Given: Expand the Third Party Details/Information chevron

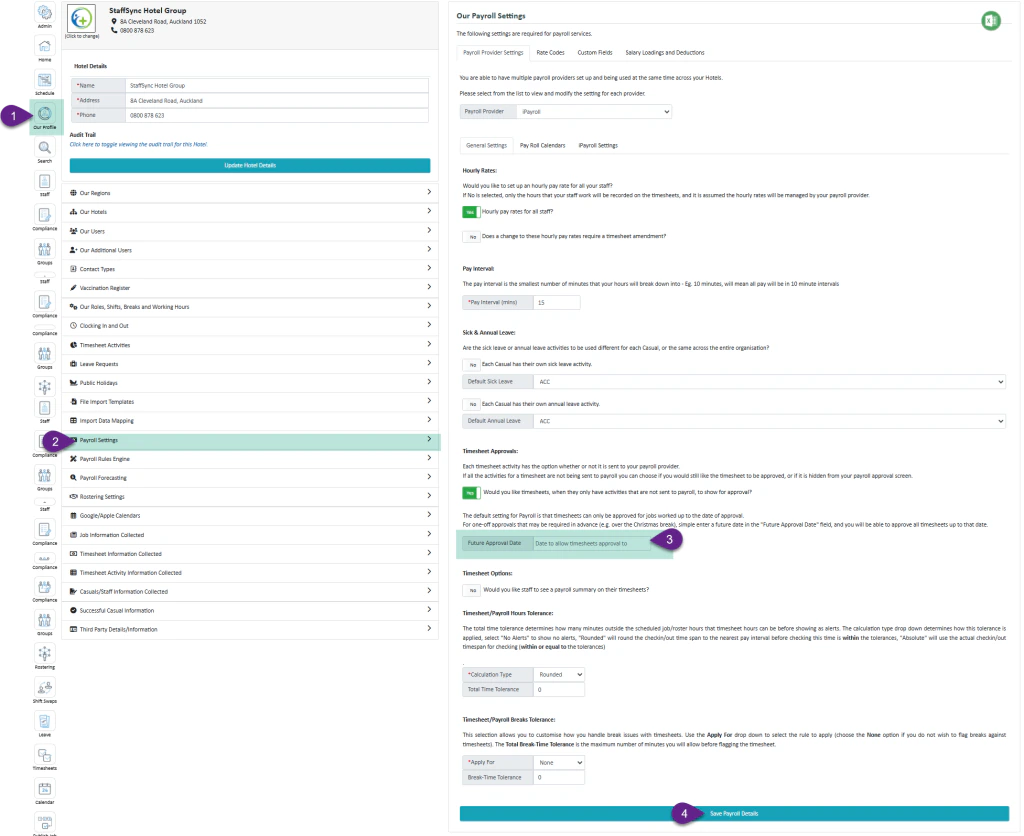Looking at the screenshot, I should (429, 628).
